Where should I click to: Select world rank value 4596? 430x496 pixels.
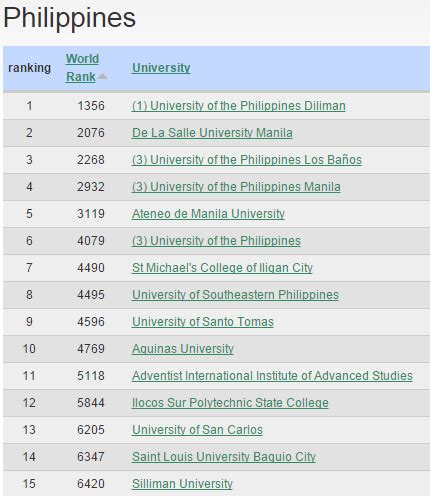coord(91,322)
